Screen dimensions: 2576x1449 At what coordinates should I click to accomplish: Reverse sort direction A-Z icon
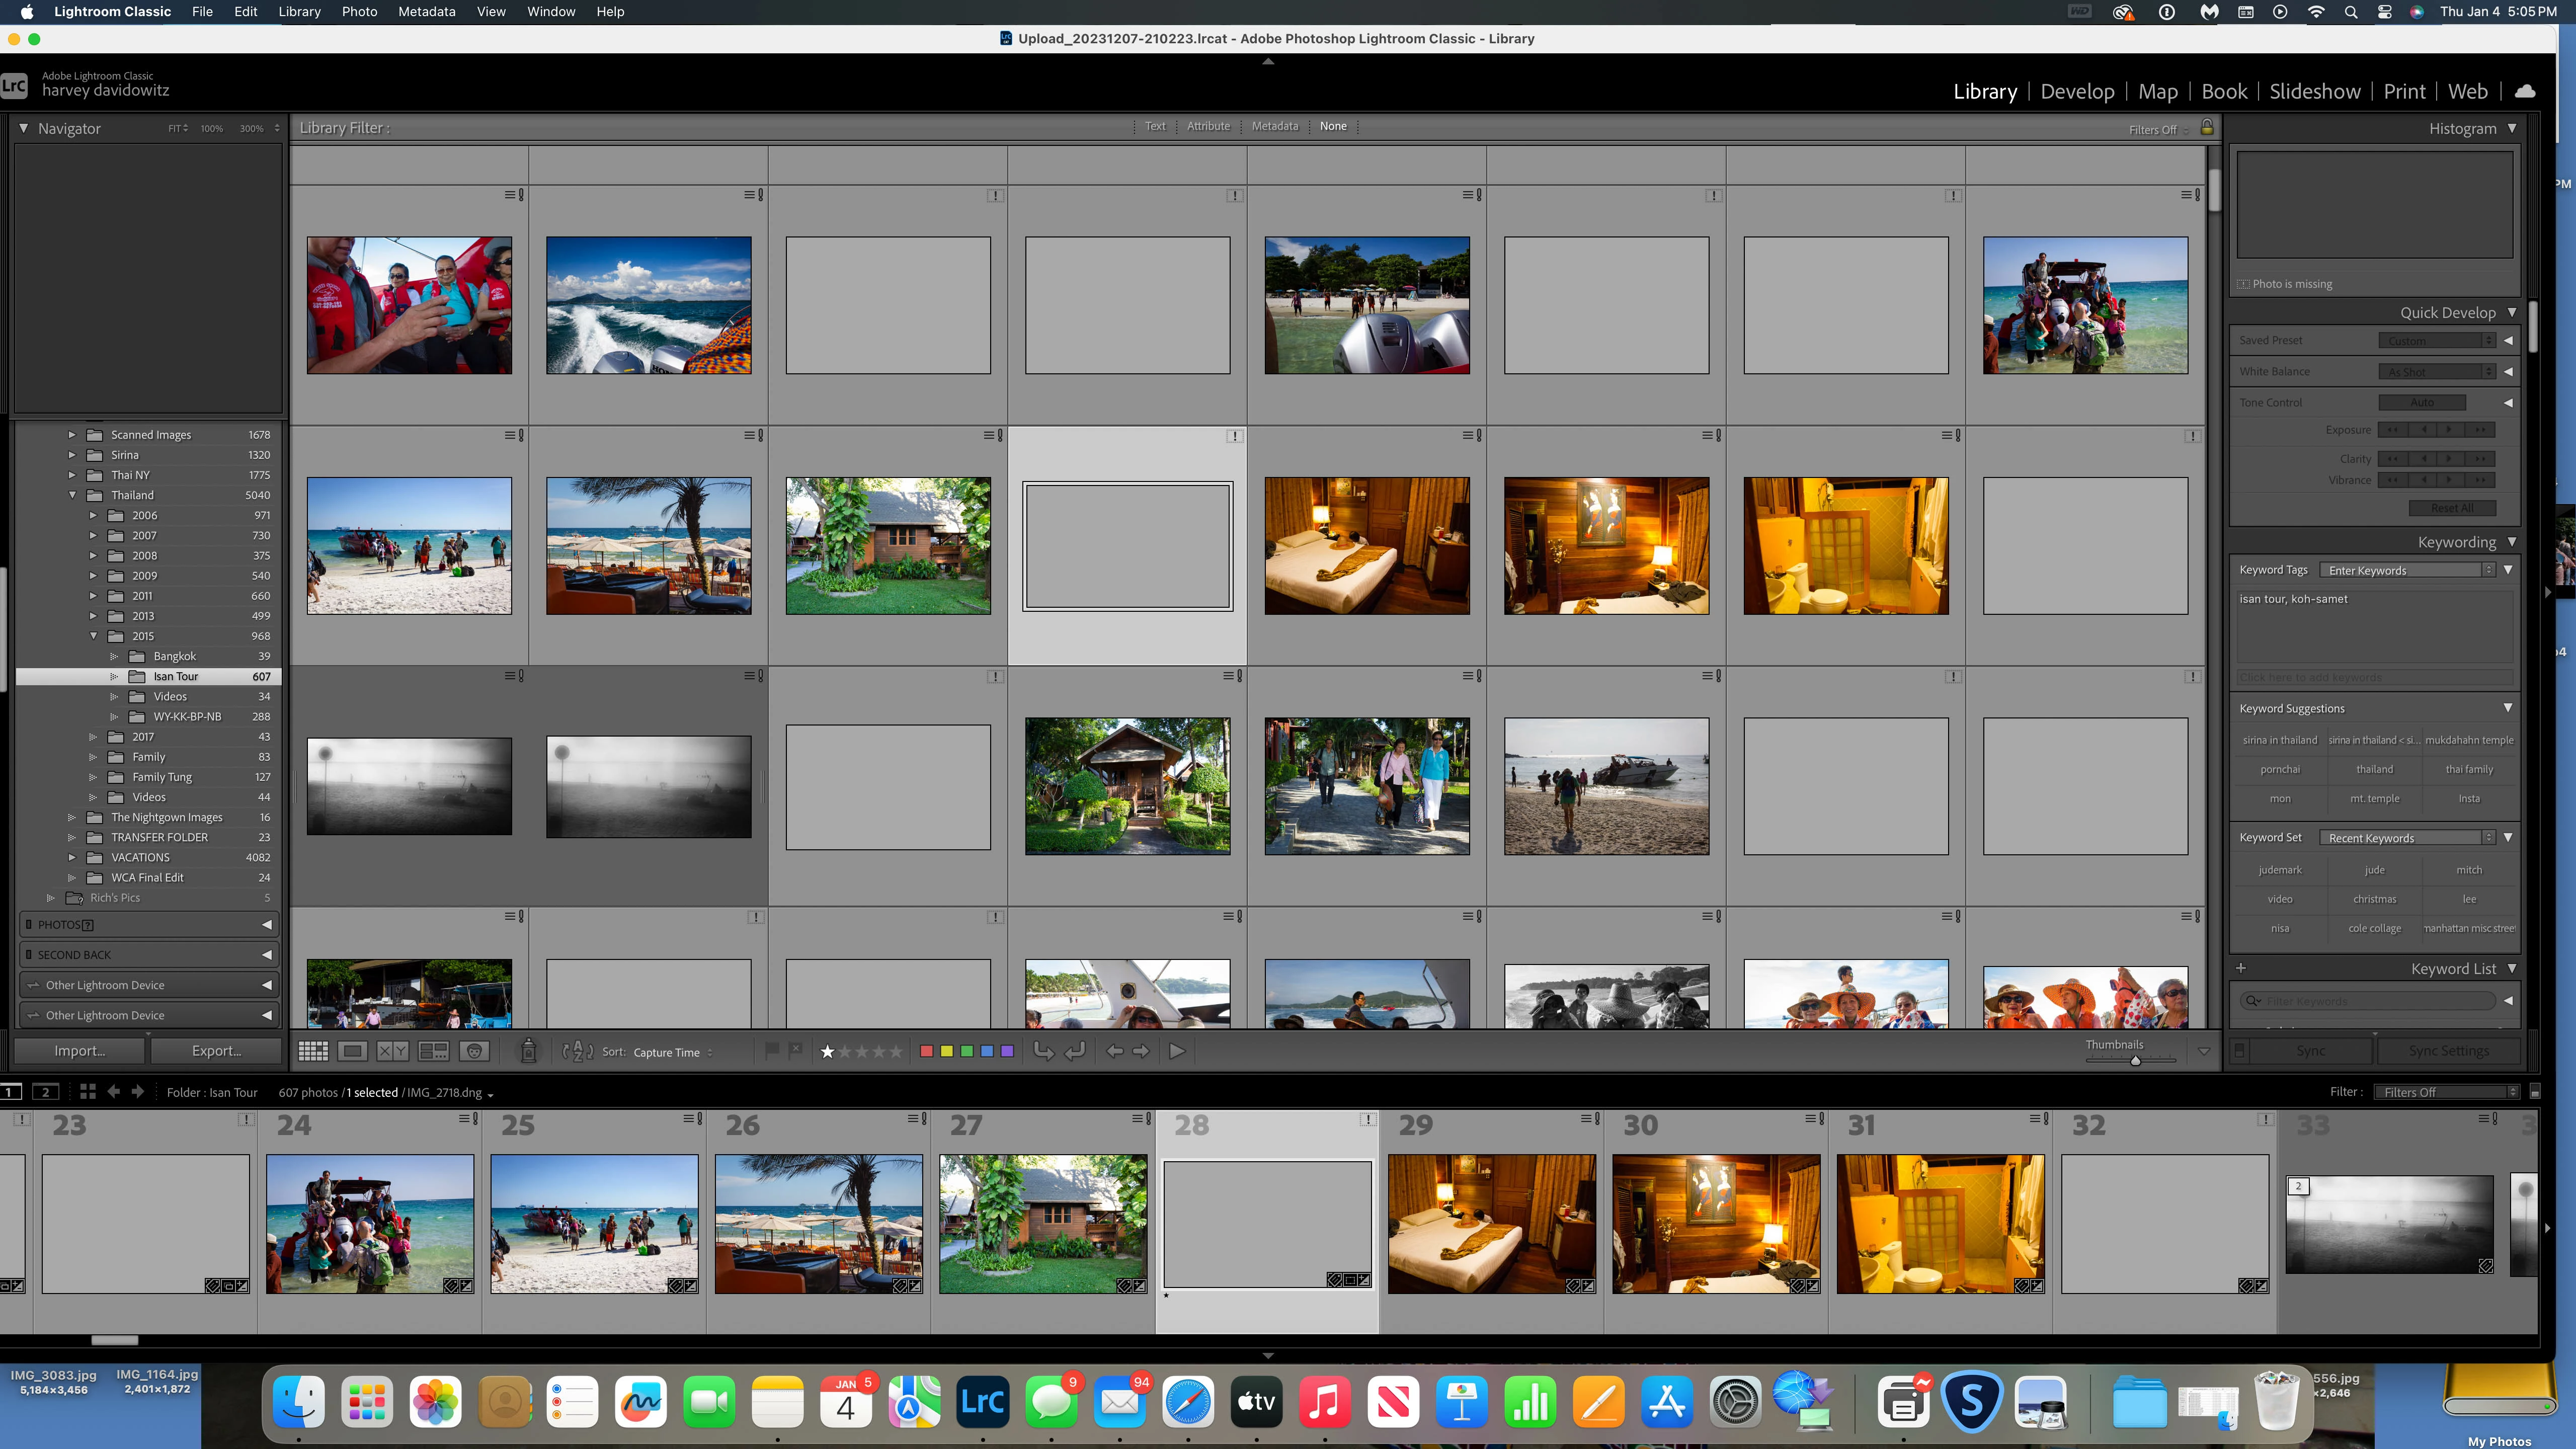(577, 1051)
